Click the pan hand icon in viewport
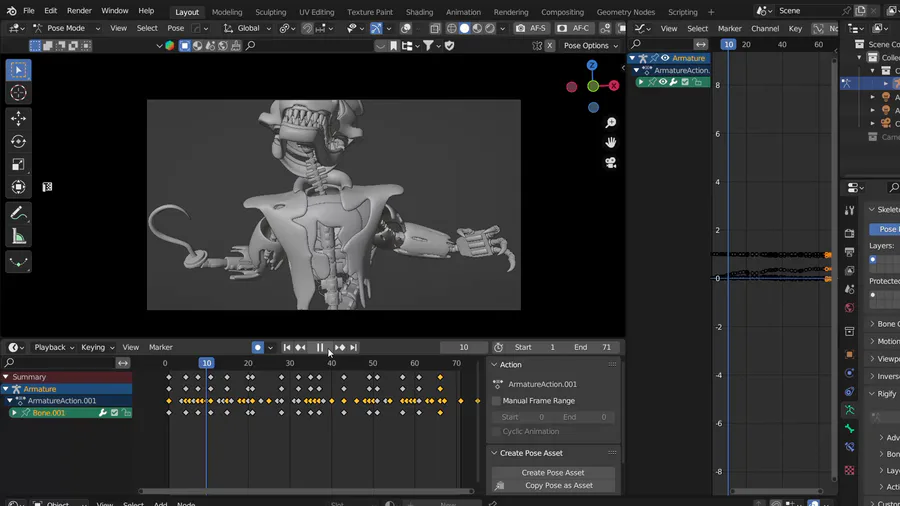This screenshot has width=900, height=506. pos(610,143)
